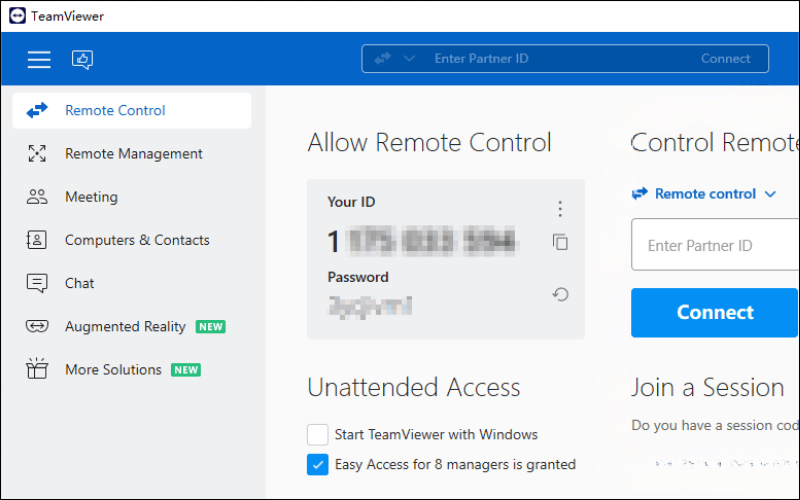Focus the main Enter Partner ID input
This screenshot has width=800, height=500.
click(715, 245)
